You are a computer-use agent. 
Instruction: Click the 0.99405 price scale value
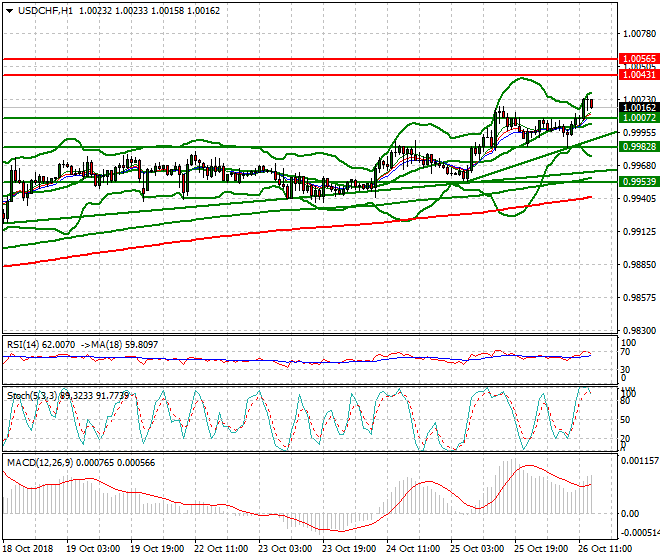[x=639, y=198]
